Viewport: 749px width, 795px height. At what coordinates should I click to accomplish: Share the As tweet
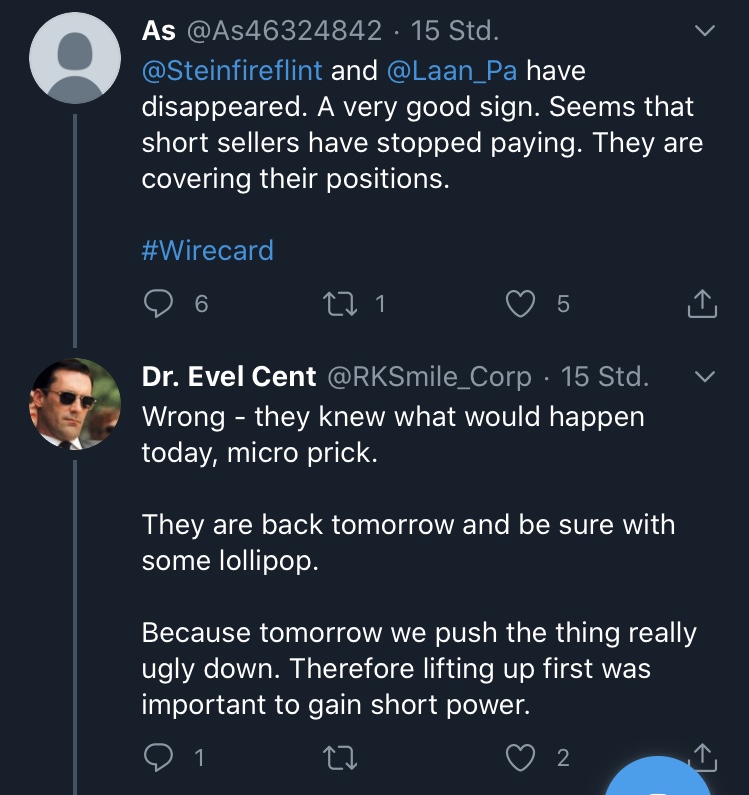pos(702,303)
